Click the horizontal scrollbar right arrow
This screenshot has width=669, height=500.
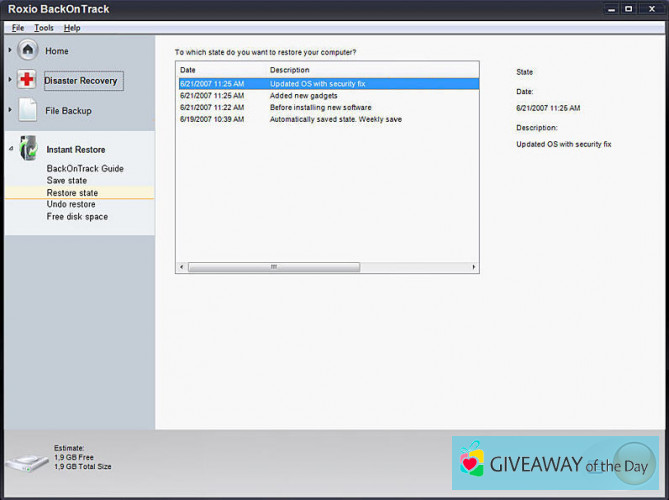pos(474,267)
